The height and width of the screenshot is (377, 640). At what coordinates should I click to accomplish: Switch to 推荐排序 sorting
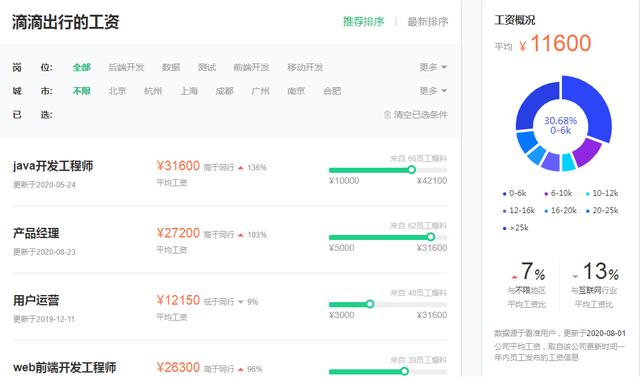tap(363, 22)
